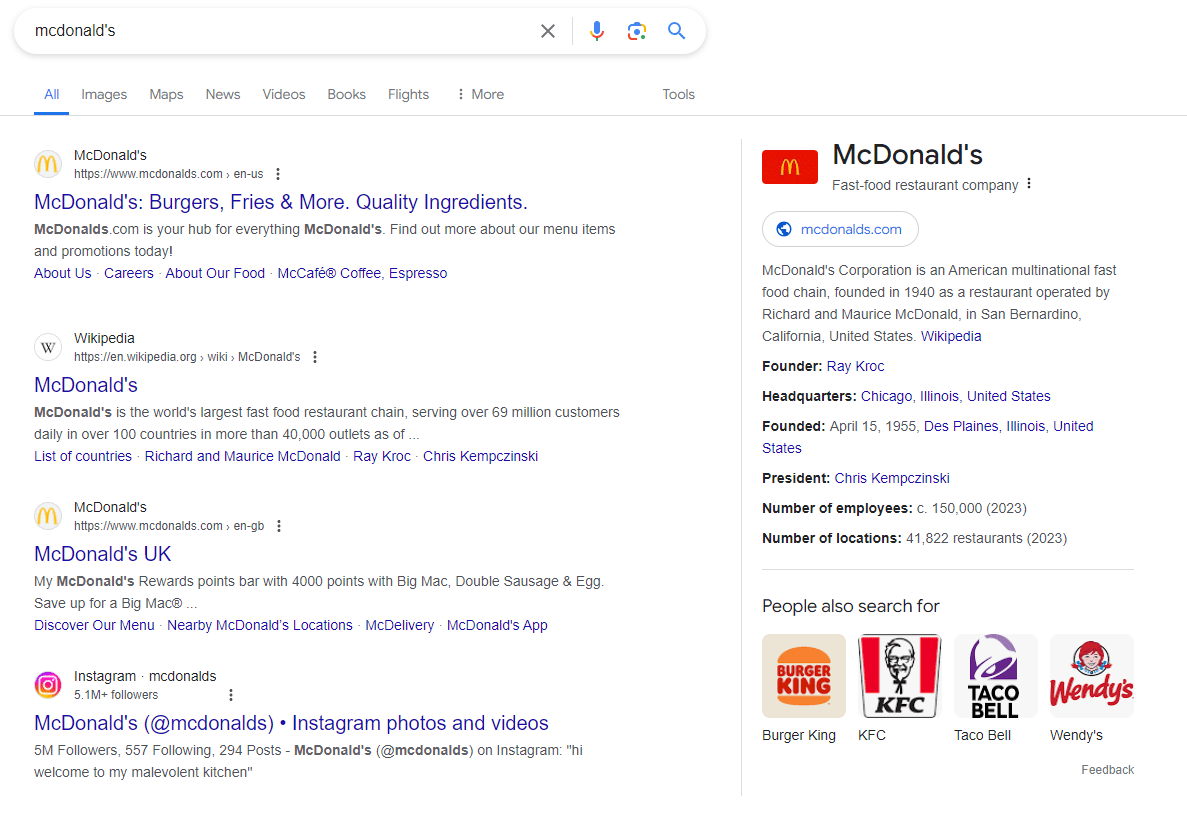Open the Discover Our Menu sitelink
Viewport: 1187px width, 814px height.
pos(94,625)
